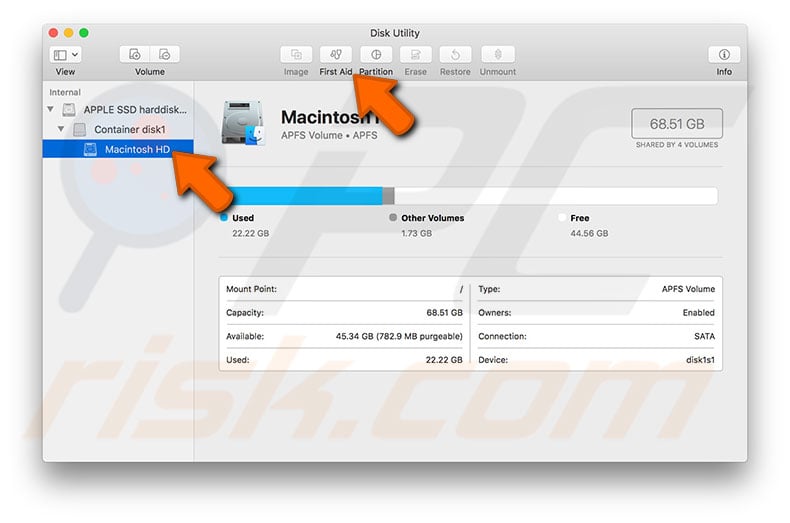The image size is (790, 523).
Task: Maximize the Disk Utility window
Action: [84, 33]
